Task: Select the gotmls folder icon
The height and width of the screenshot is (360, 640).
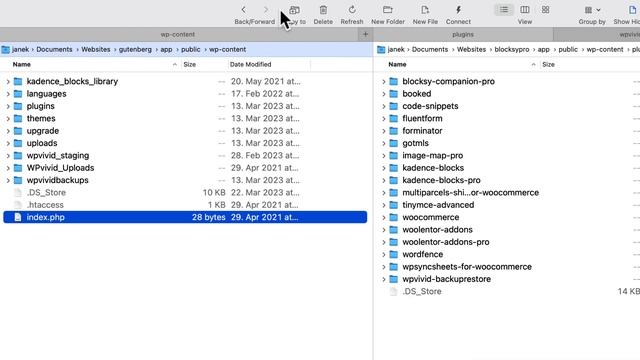Action: click(393, 143)
